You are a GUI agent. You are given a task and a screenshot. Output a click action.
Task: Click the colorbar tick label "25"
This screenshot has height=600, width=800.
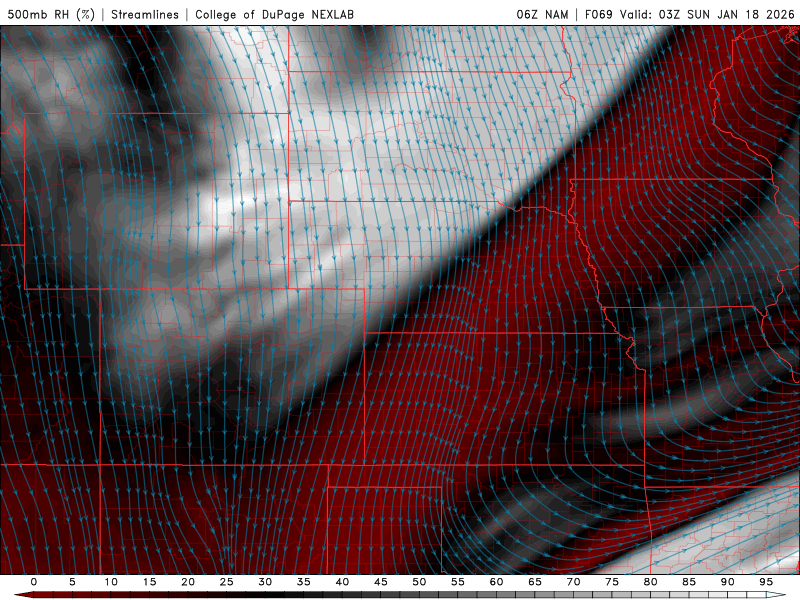pos(227,582)
